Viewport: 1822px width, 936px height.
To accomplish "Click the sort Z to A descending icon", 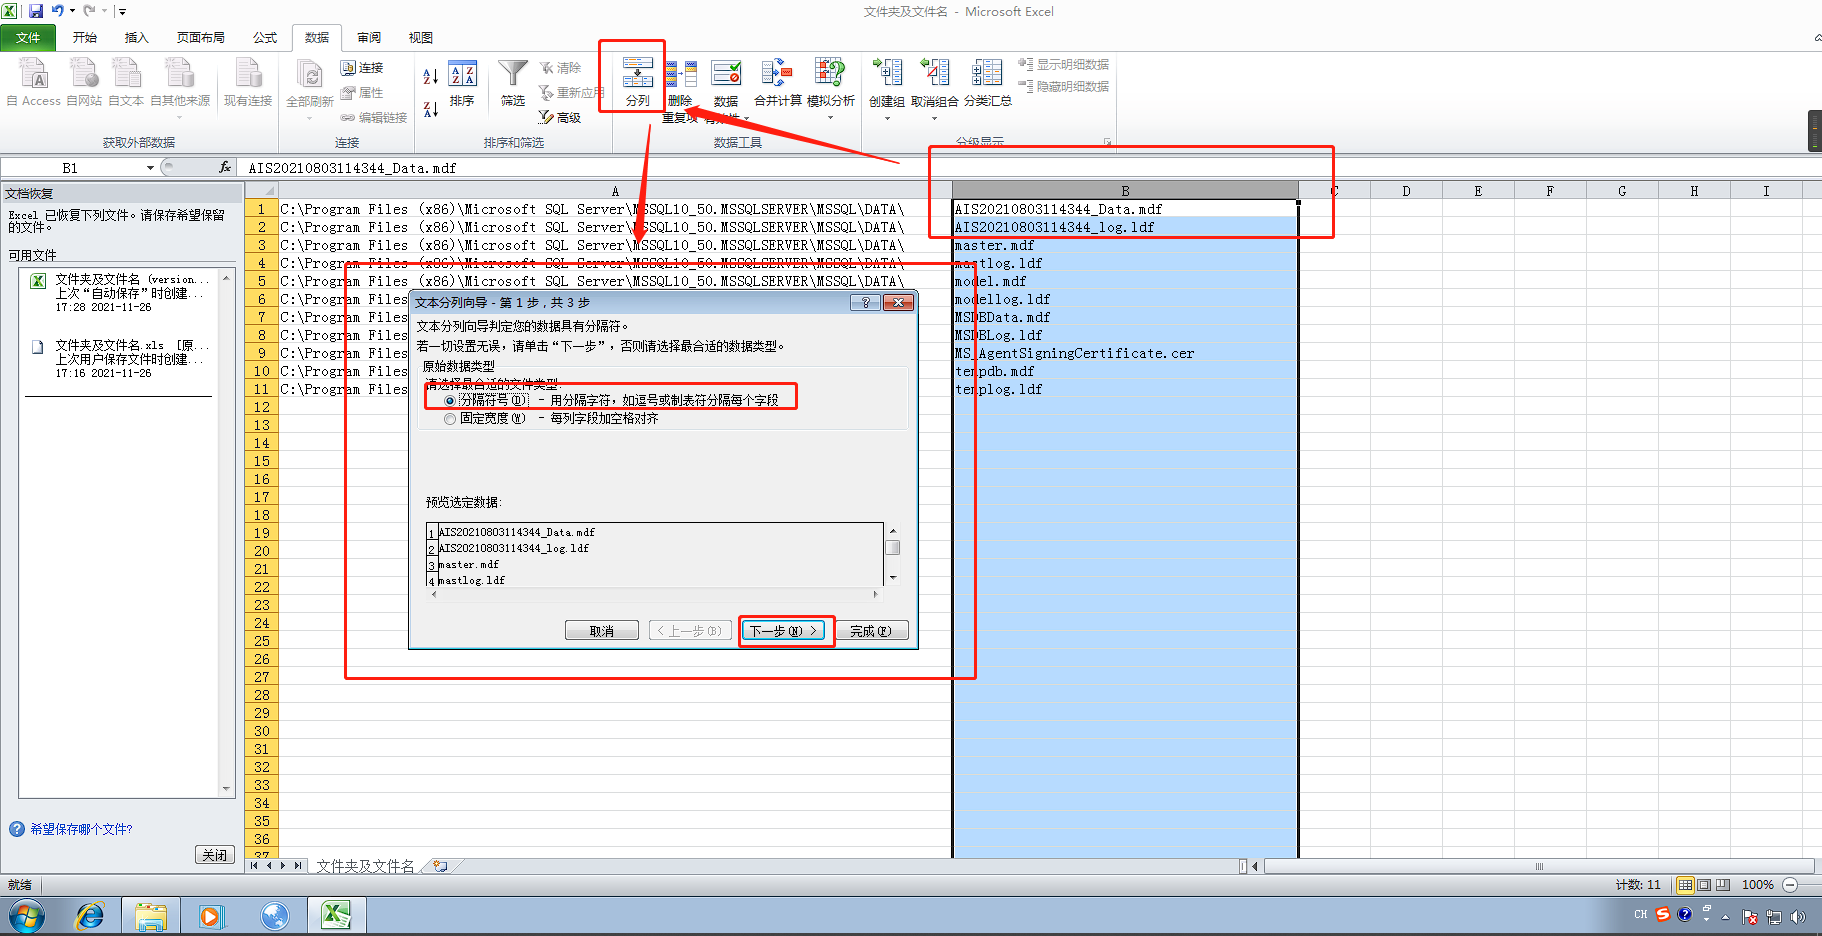I will point(431,109).
